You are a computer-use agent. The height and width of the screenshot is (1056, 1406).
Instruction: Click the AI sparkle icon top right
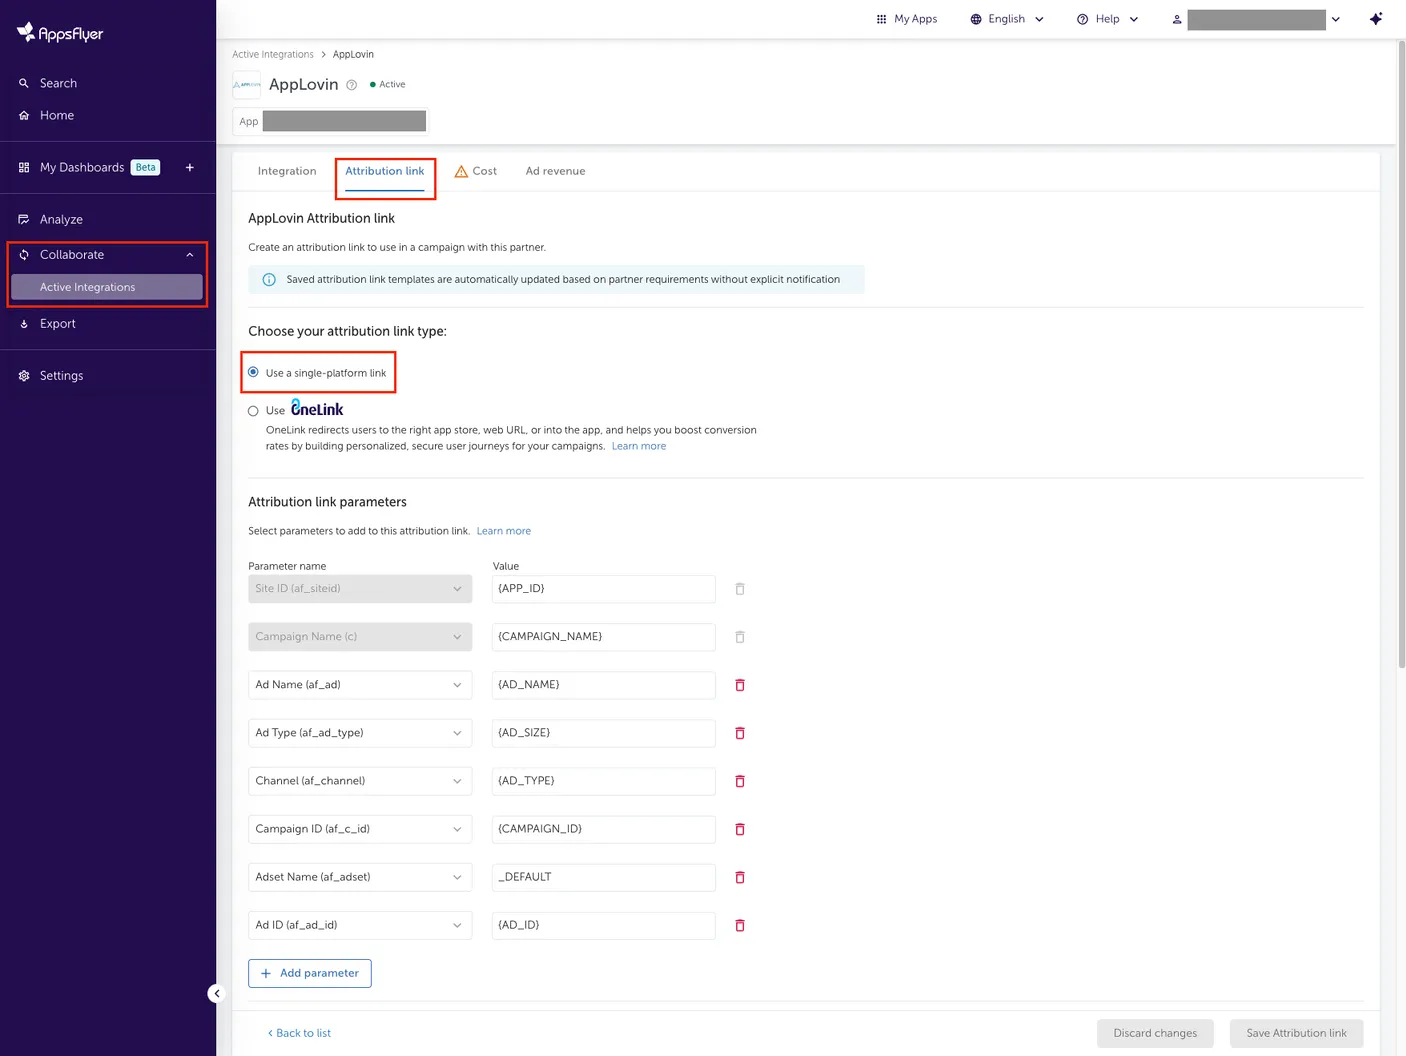(1376, 19)
